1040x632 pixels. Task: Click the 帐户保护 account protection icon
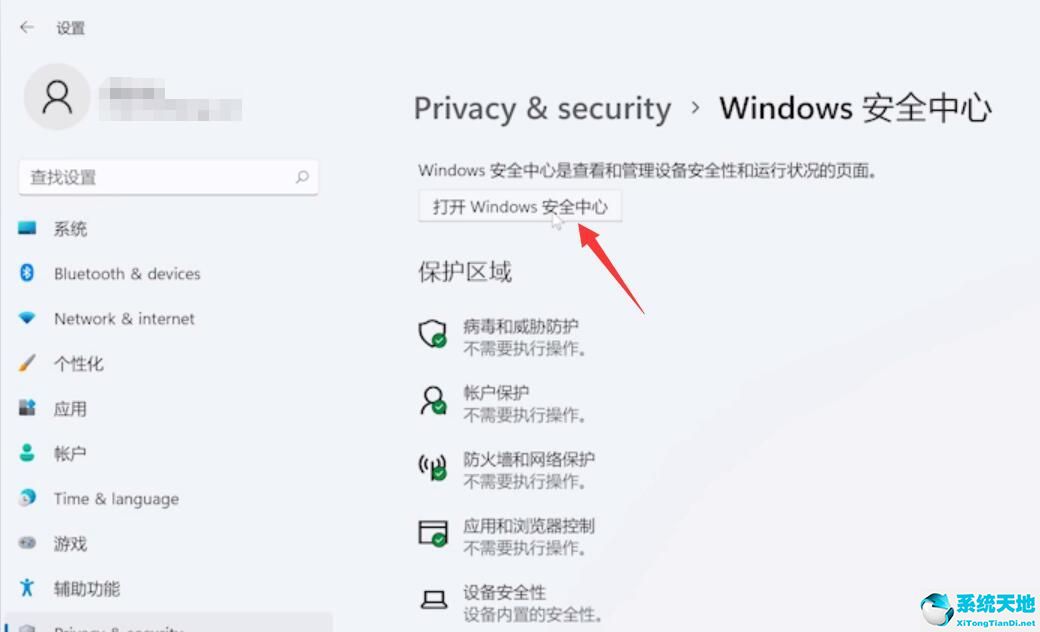(x=433, y=401)
